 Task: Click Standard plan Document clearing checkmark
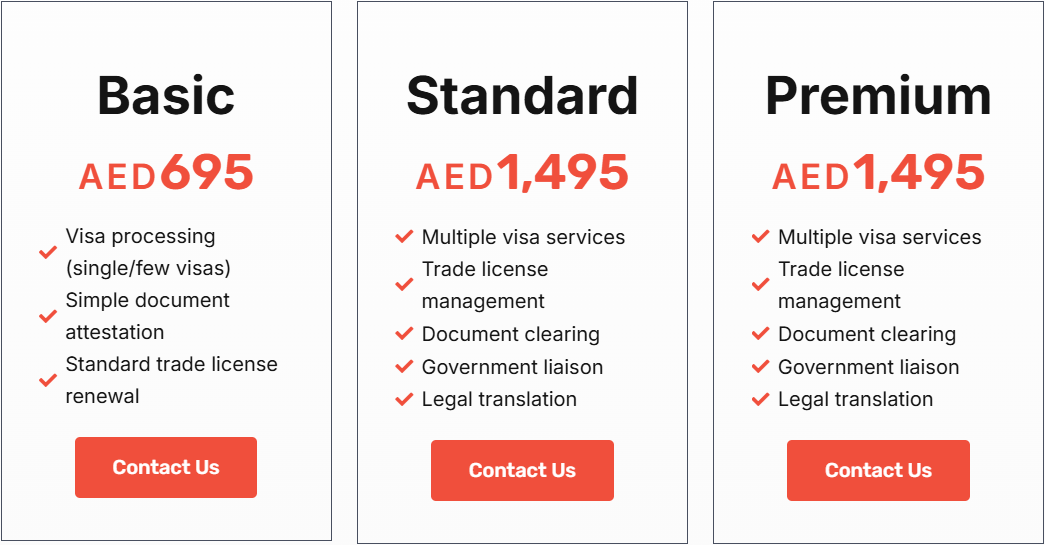pos(404,334)
